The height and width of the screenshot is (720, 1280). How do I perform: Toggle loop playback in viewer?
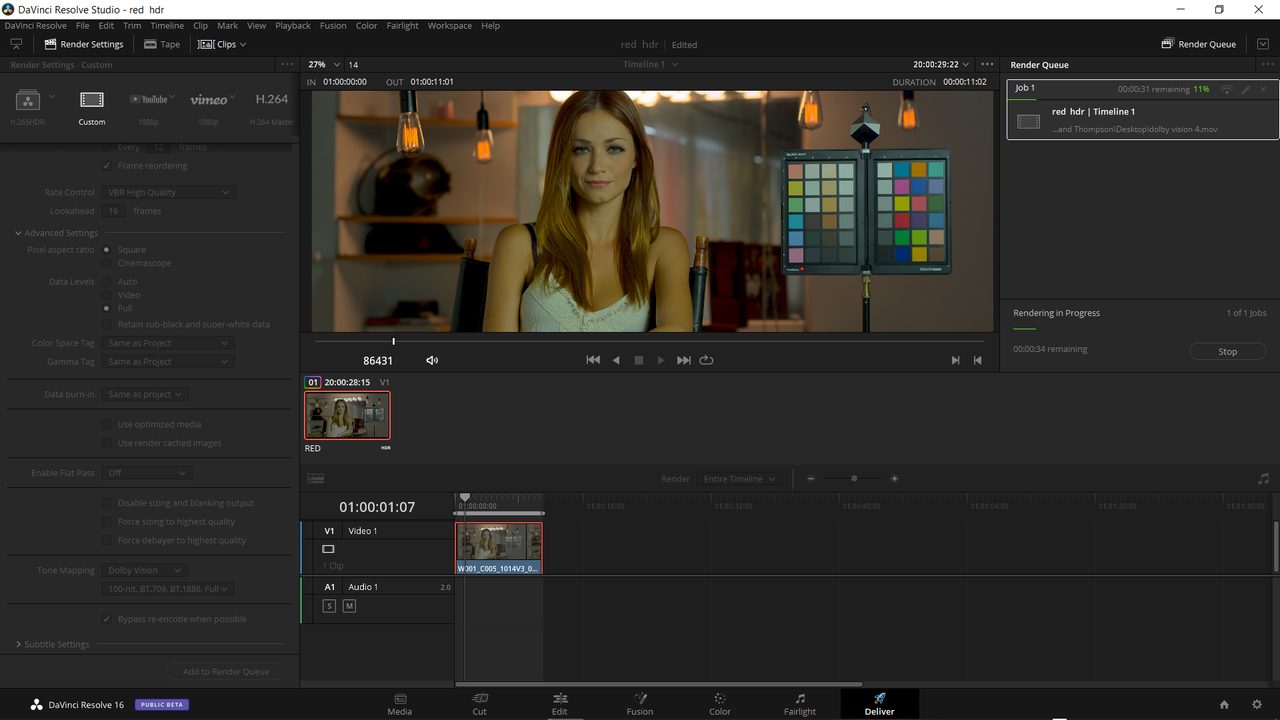(706, 360)
